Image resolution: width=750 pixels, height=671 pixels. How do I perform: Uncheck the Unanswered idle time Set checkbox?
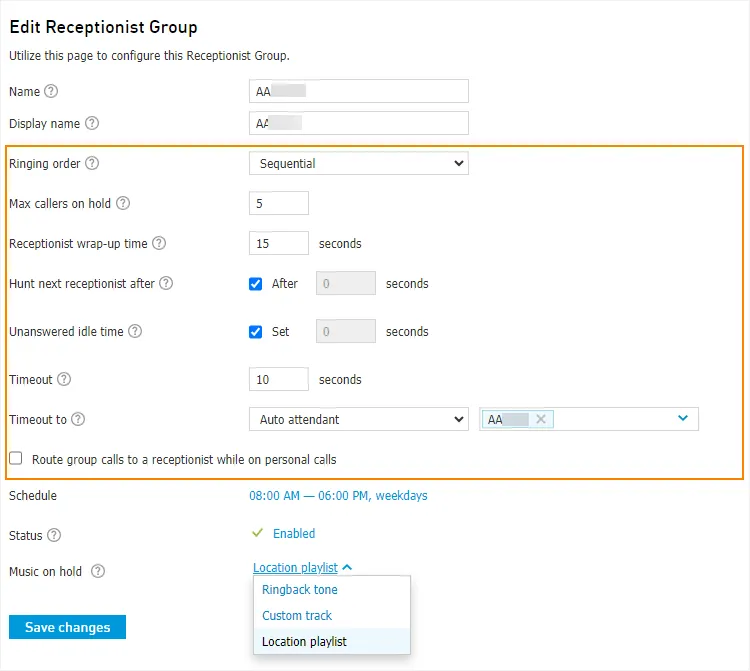tap(255, 331)
